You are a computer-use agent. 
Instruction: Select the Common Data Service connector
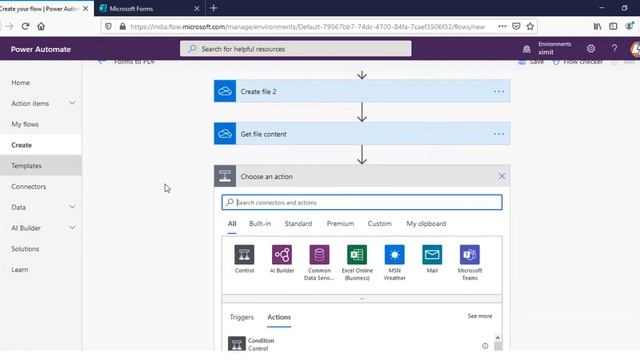(319, 255)
